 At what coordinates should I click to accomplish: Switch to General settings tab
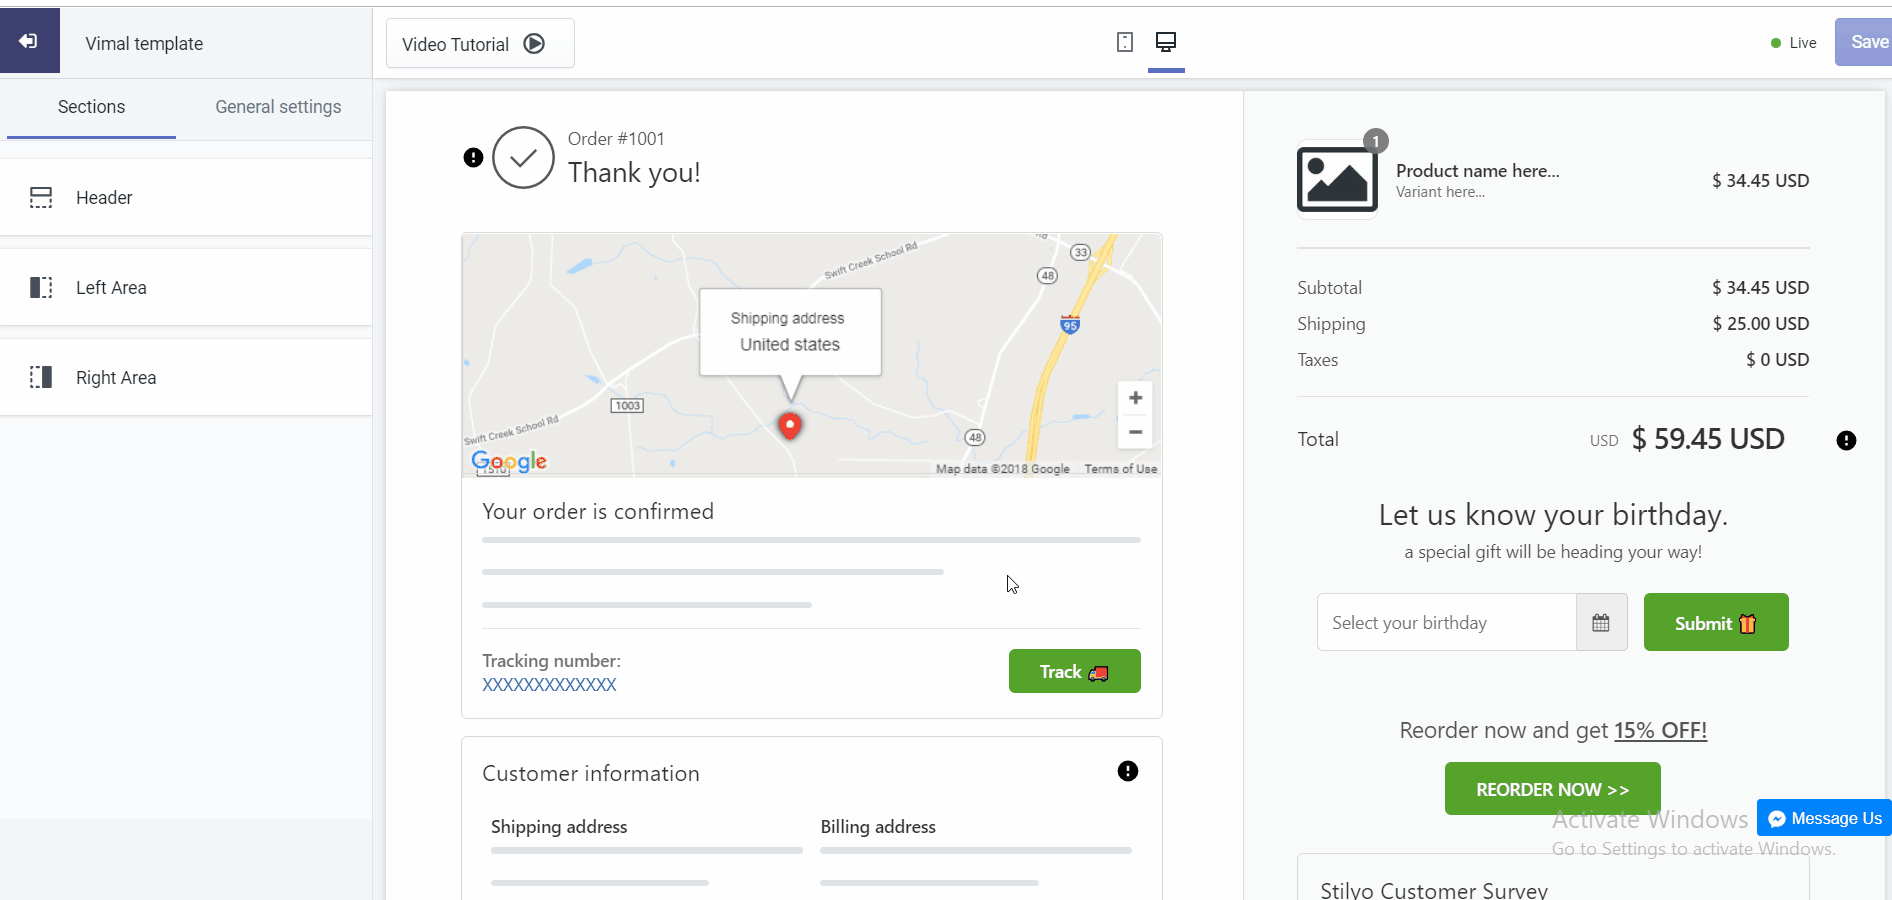278,107
